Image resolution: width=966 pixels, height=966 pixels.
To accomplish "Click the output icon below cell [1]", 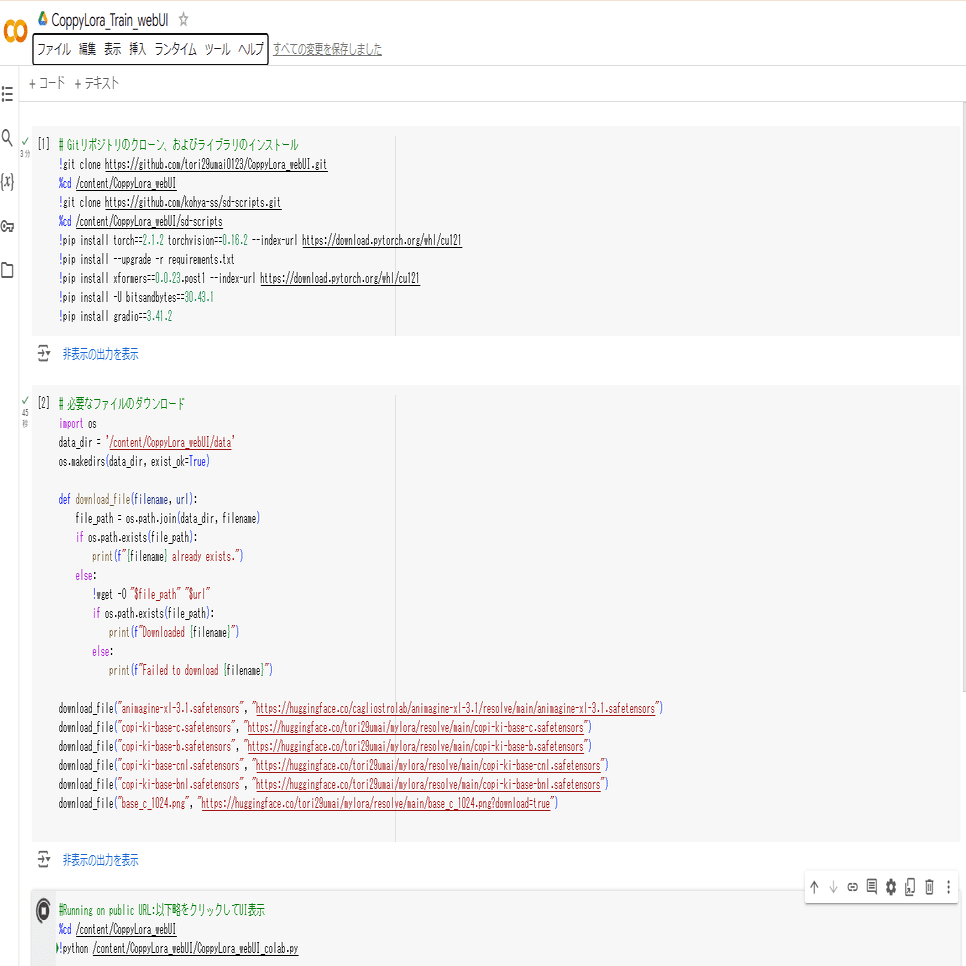I will [x=44, y=354].
